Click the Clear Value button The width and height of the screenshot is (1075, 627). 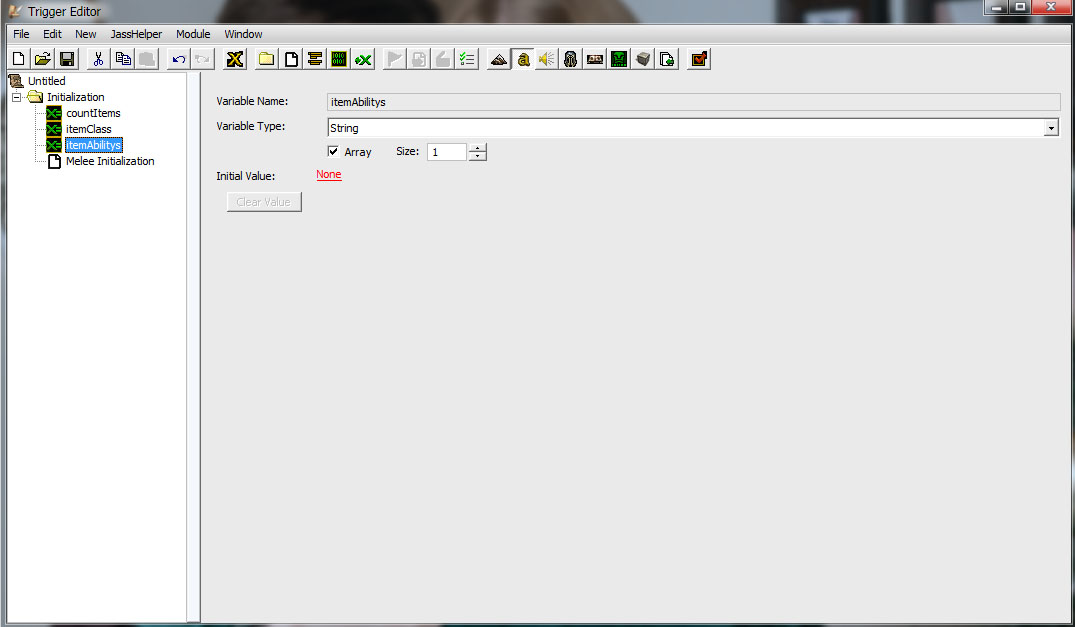click(264, 202)
